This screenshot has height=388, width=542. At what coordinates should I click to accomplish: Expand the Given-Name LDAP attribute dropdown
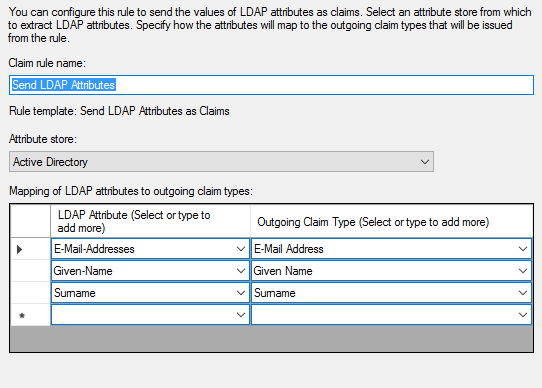coord(241,271)
